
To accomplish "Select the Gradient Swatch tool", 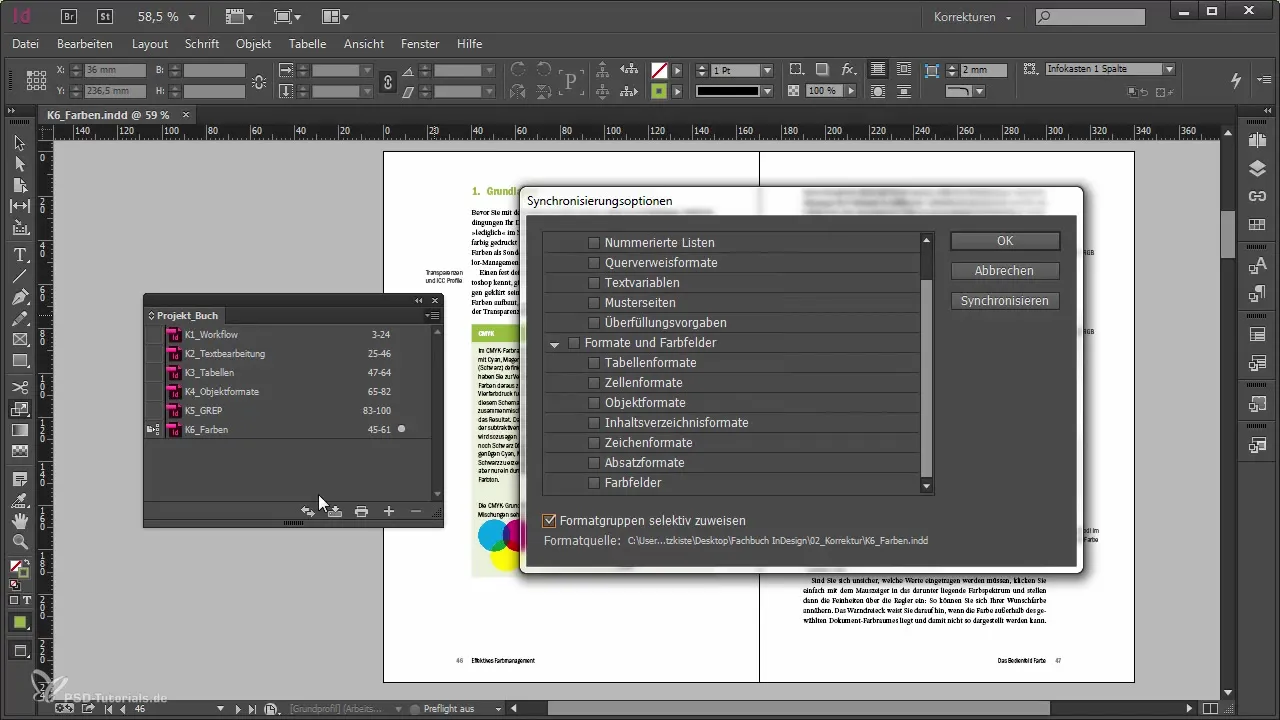I will 19,430.
